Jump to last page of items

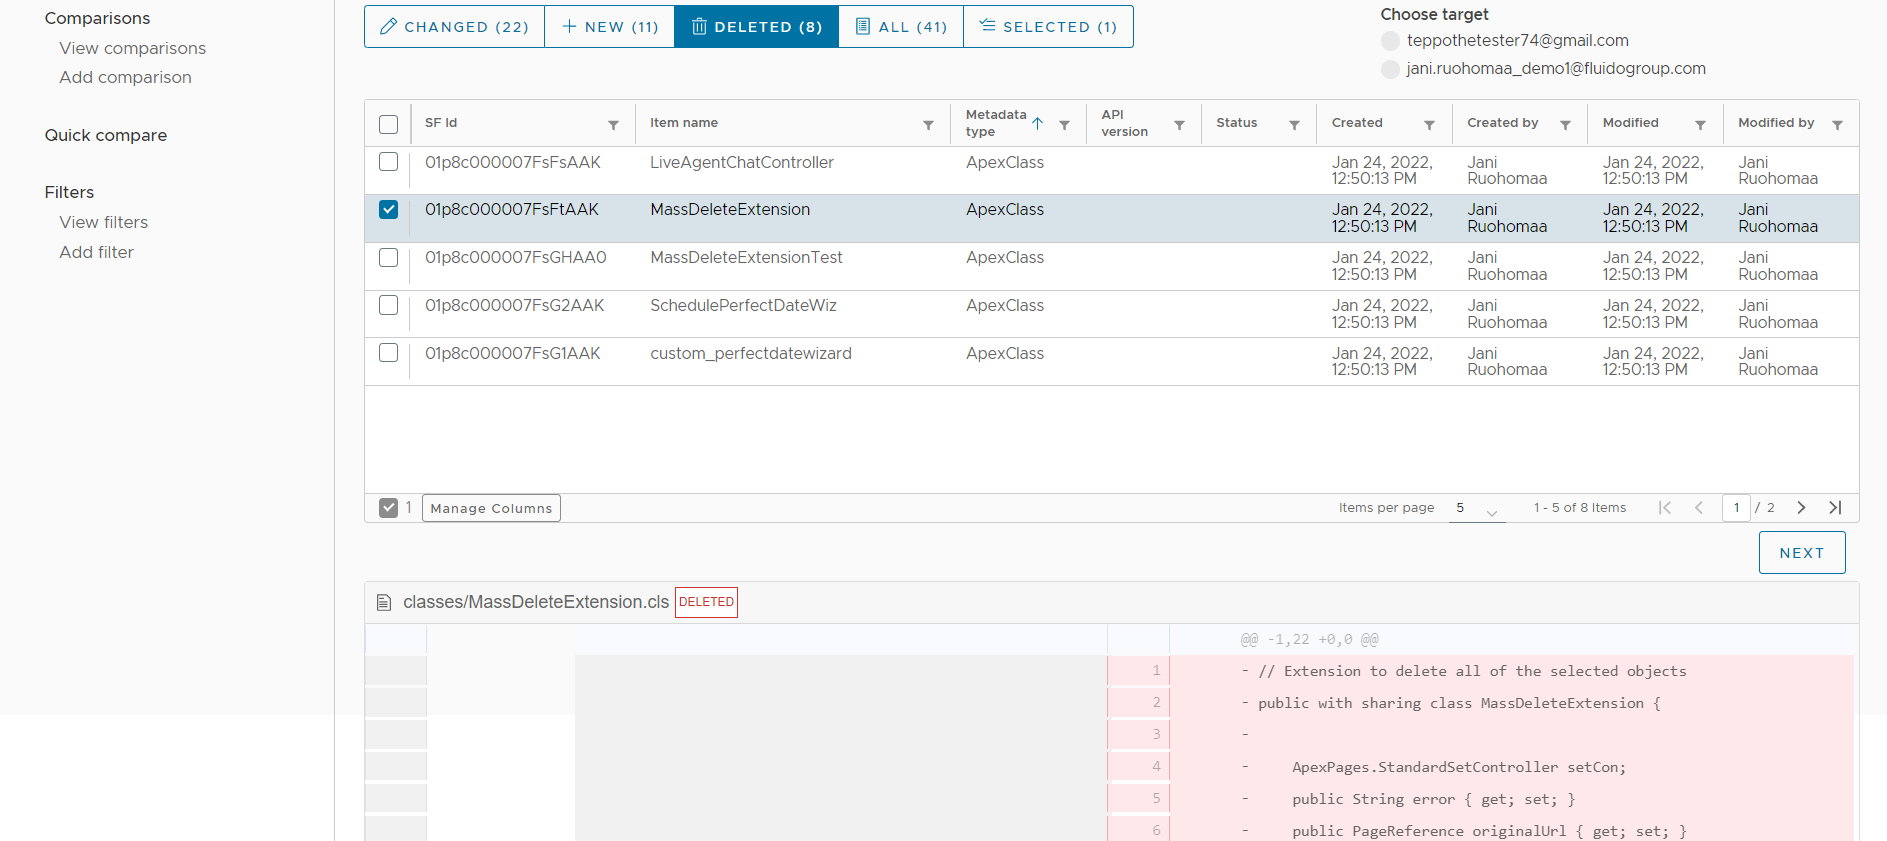click(1835, 508)
